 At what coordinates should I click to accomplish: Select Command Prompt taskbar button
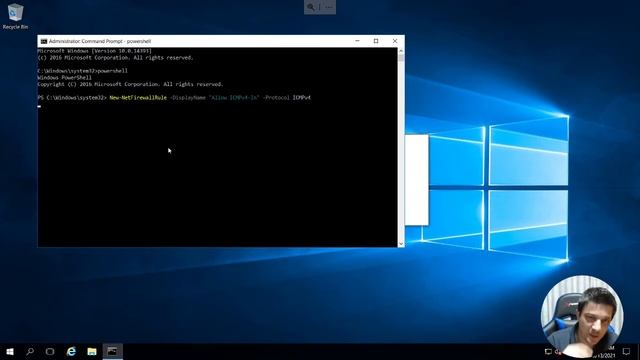(x=112, y=351)
